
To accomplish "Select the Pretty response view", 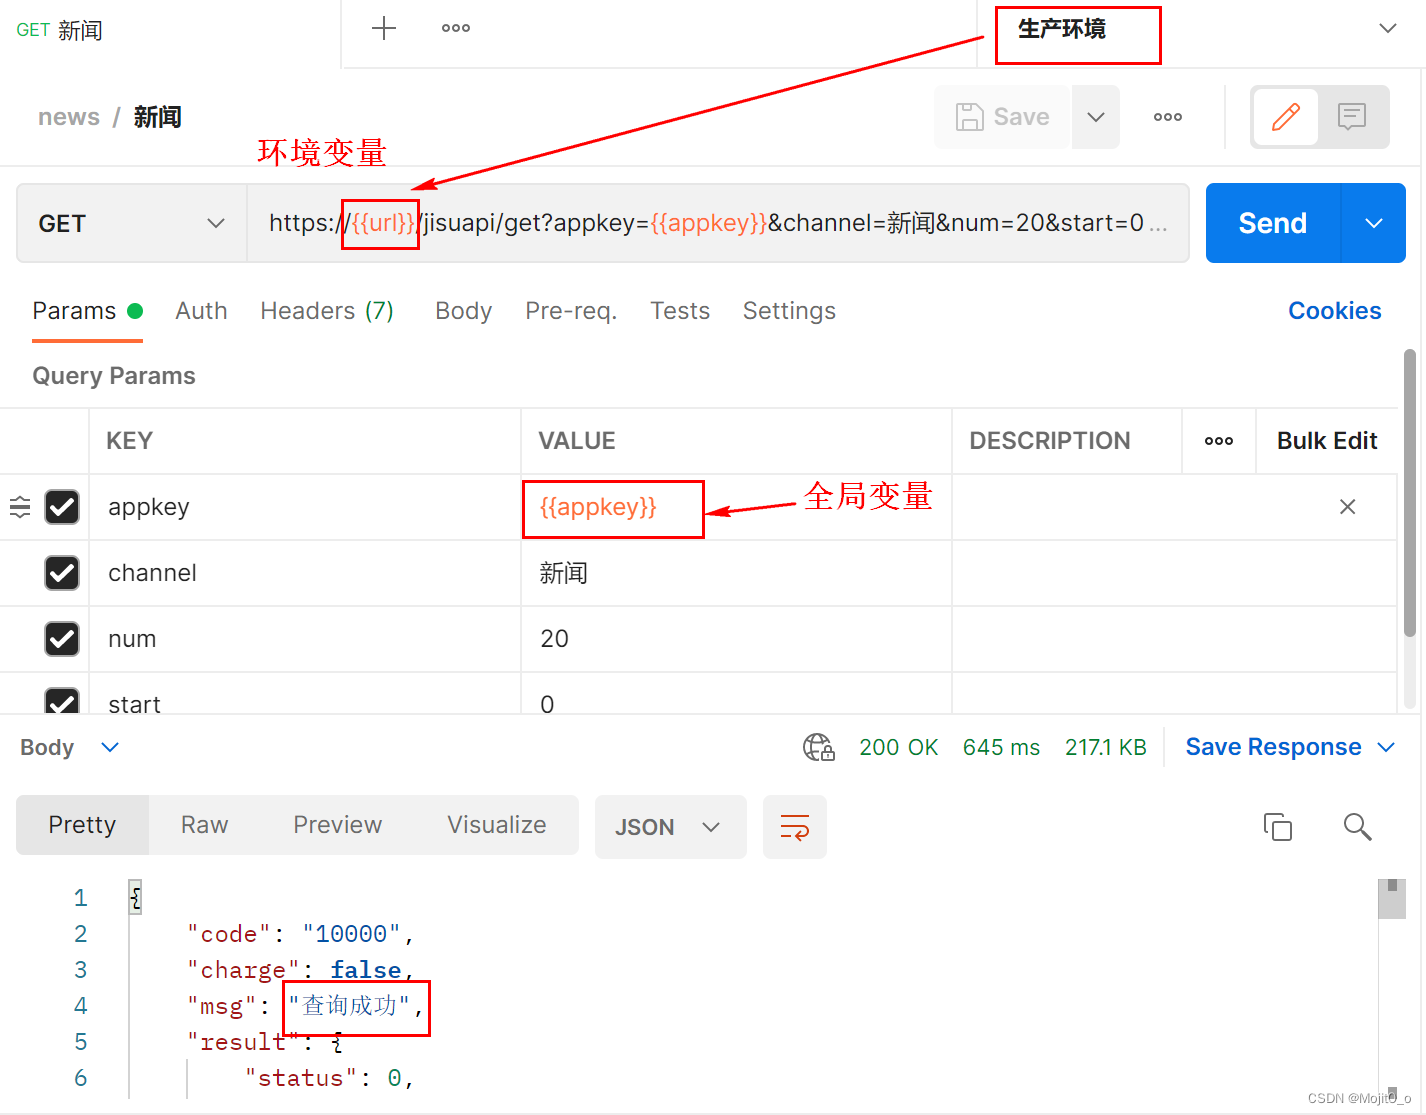I will coord(82,825).
